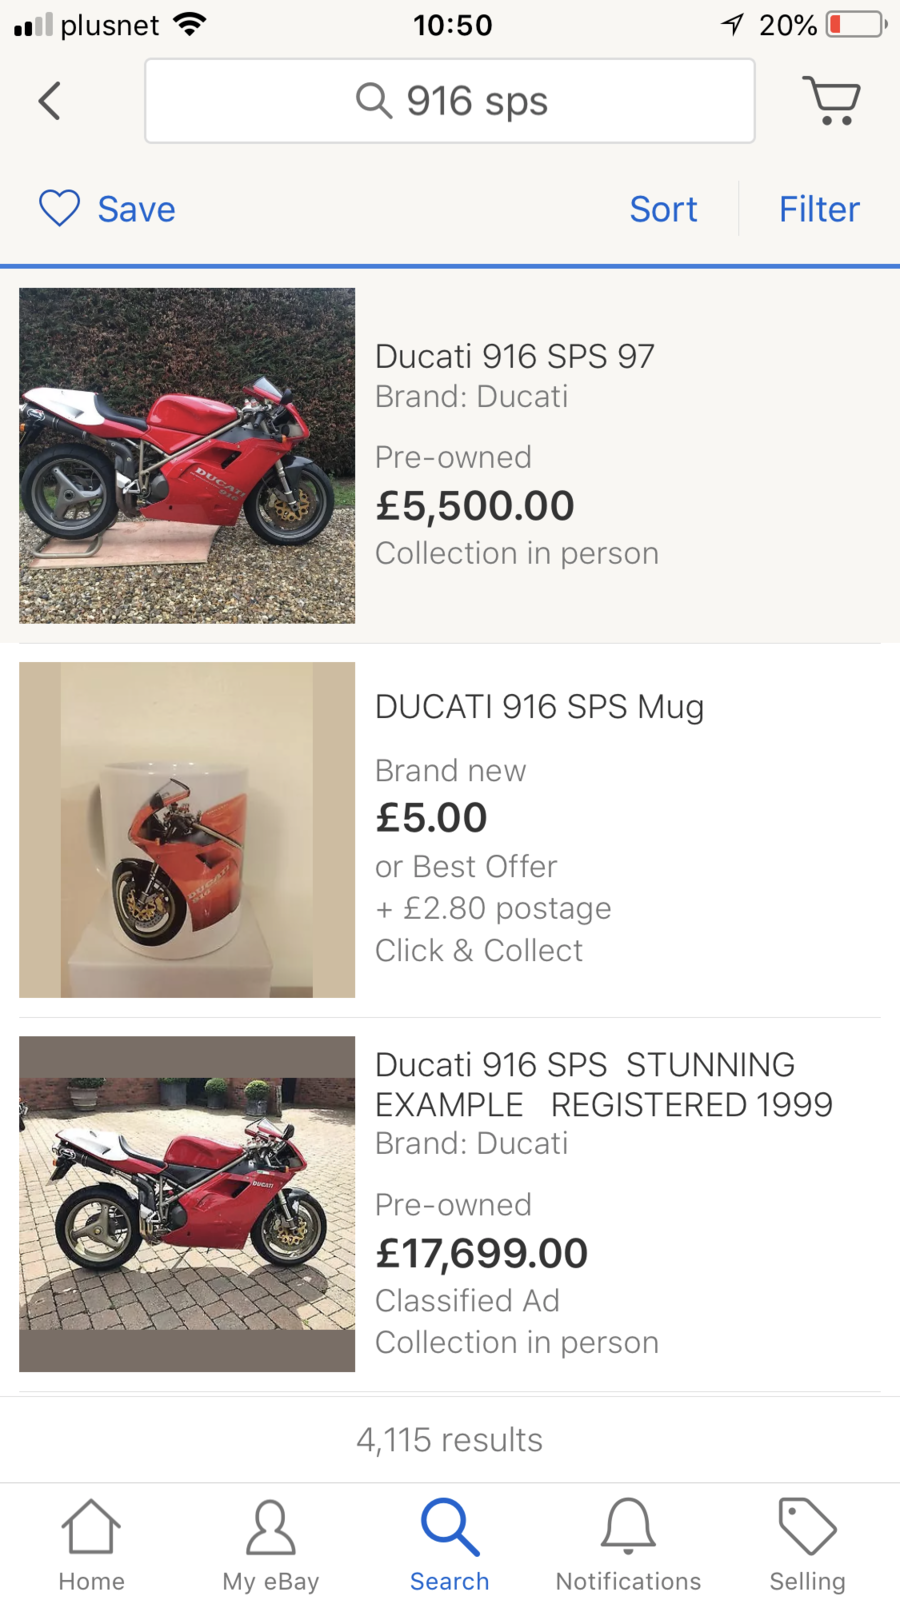Select the Search tab icon

[450, 1527]
